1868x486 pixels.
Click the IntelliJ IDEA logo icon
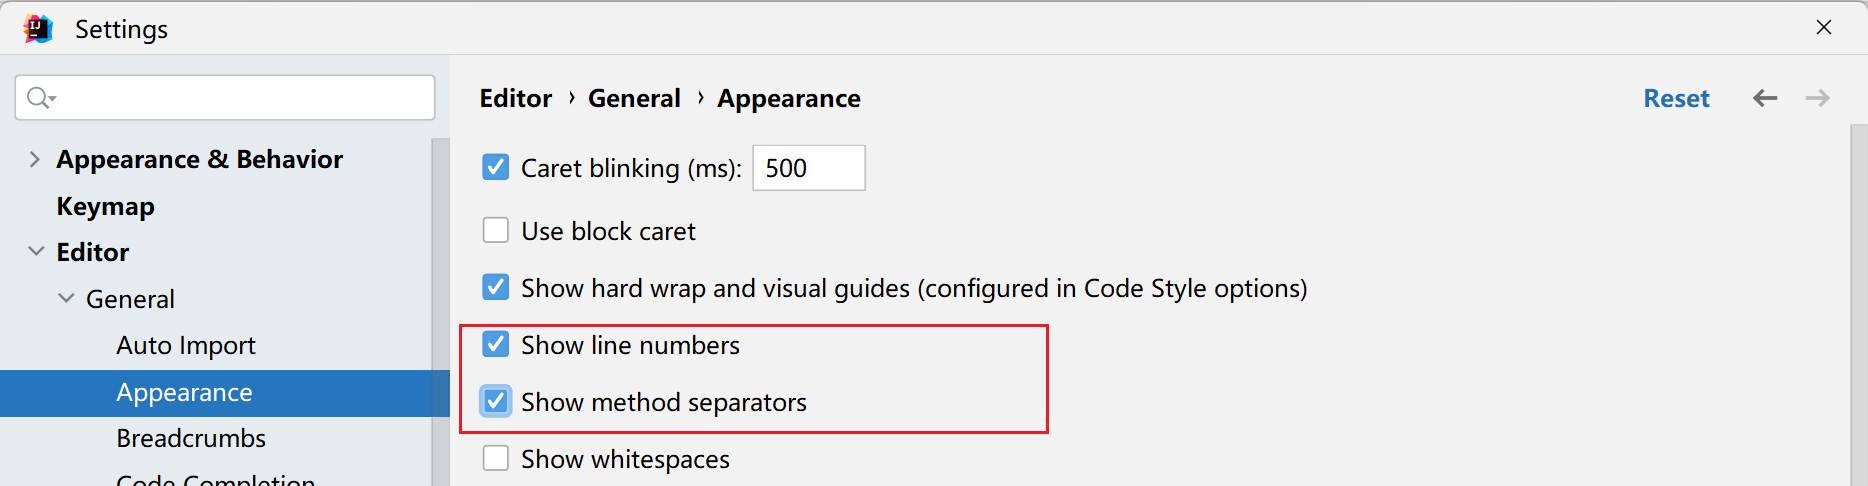38,29
